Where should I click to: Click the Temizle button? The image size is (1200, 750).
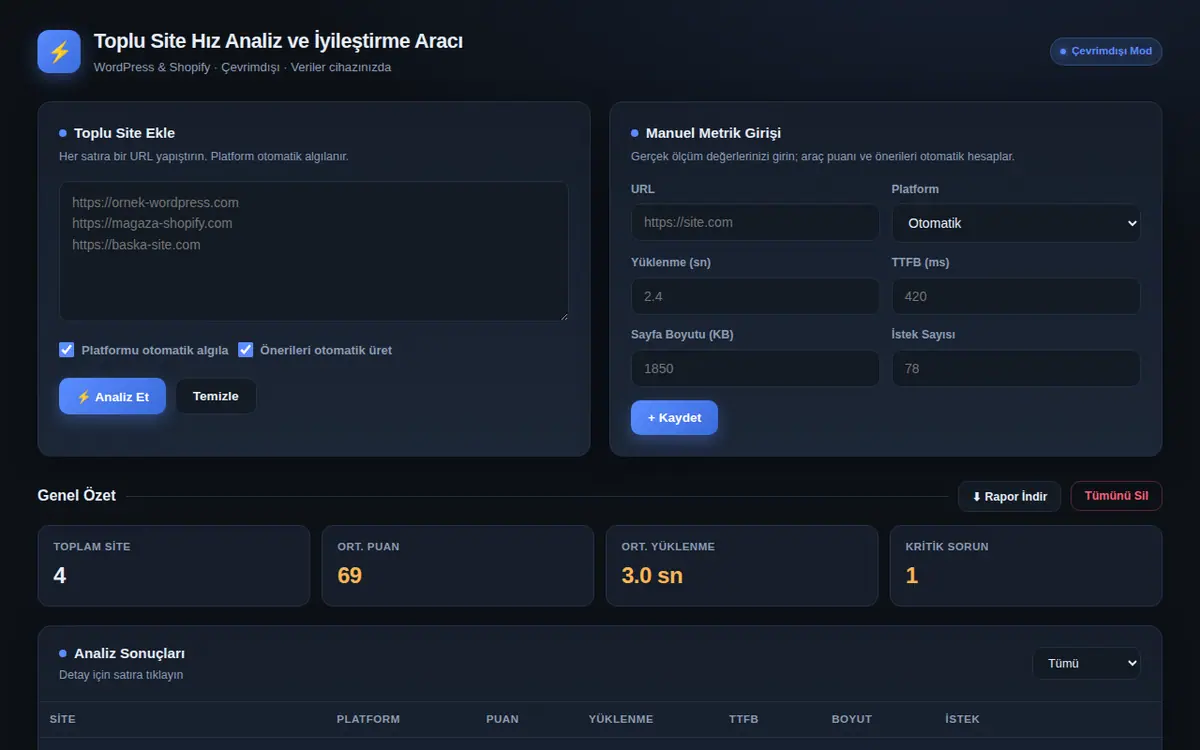[216, 396]
